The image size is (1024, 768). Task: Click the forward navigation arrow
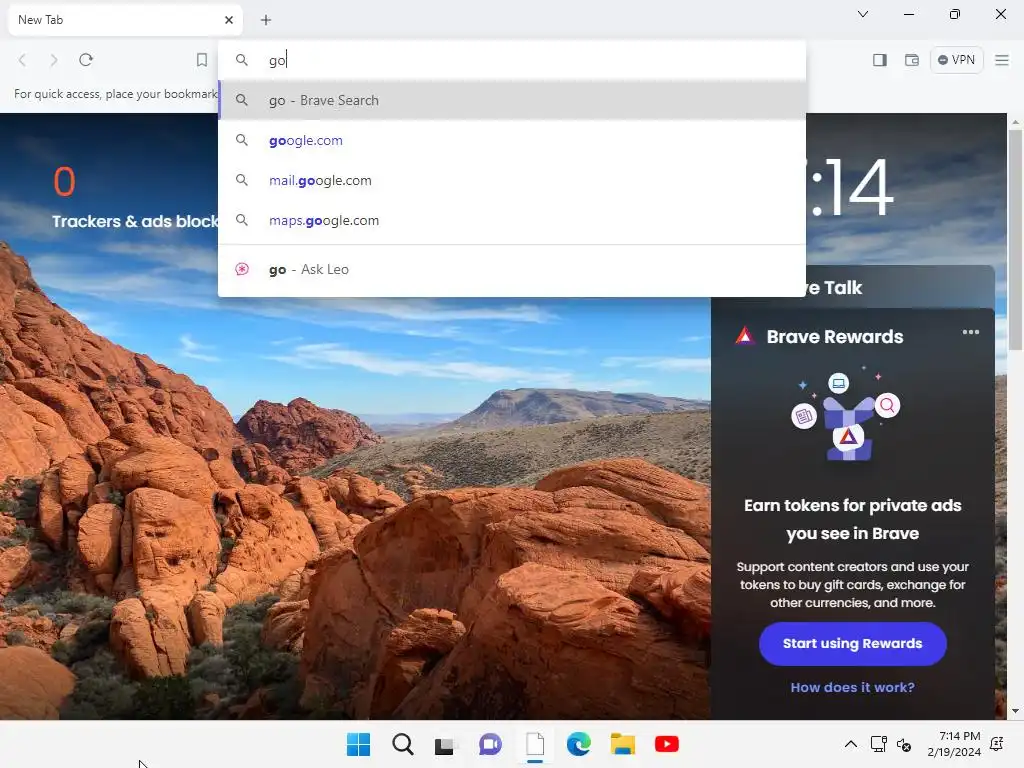54,60
